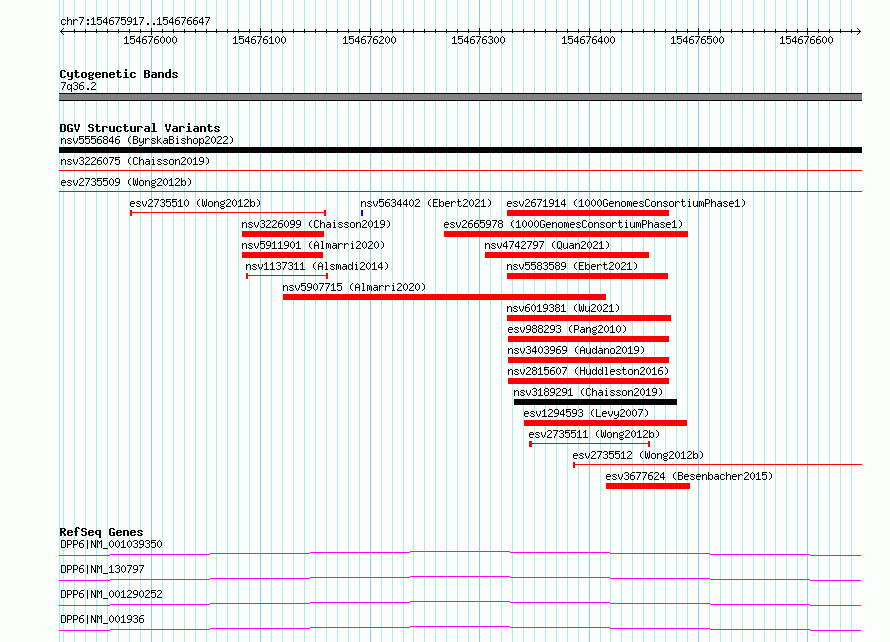The width and height of the screenshot is (890, 642).
Task: Click esv3677624 (Besenbacher2015) label
Action: [689, 476]
